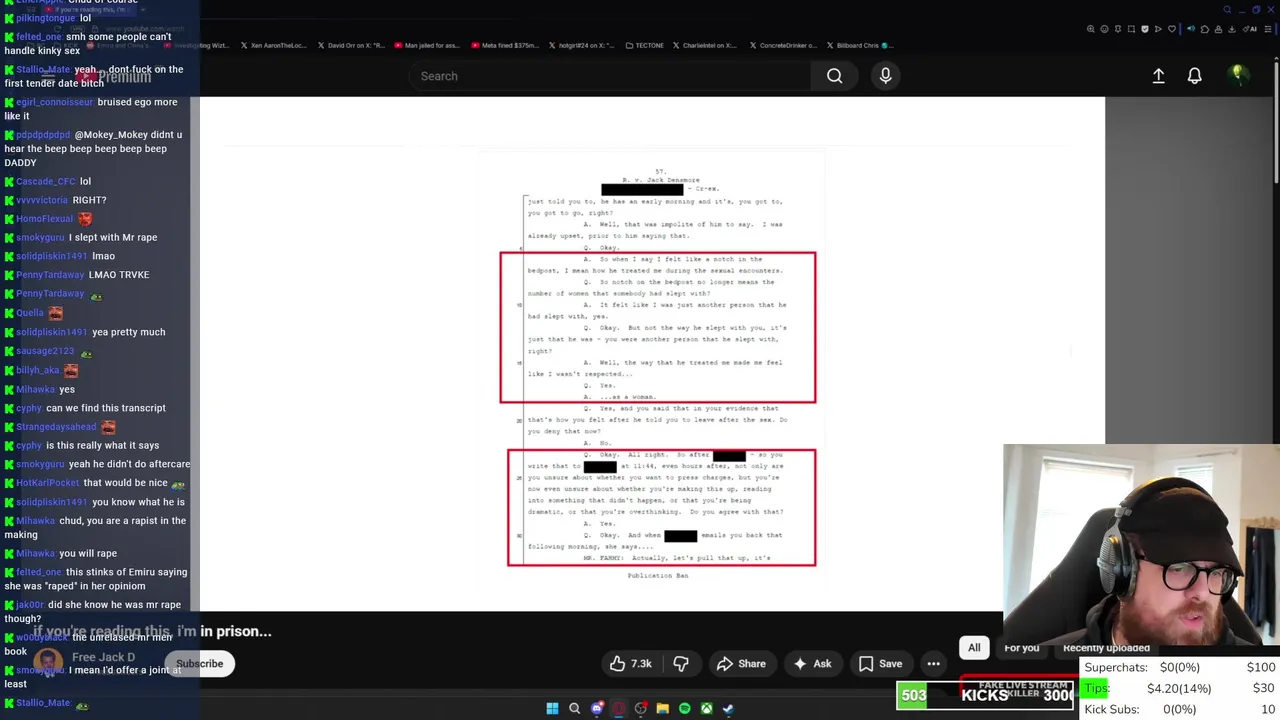Screen dimensions: 1280x720
Task: Click the browser zoom magnifier icon
Action: [x=1090, y=29]
